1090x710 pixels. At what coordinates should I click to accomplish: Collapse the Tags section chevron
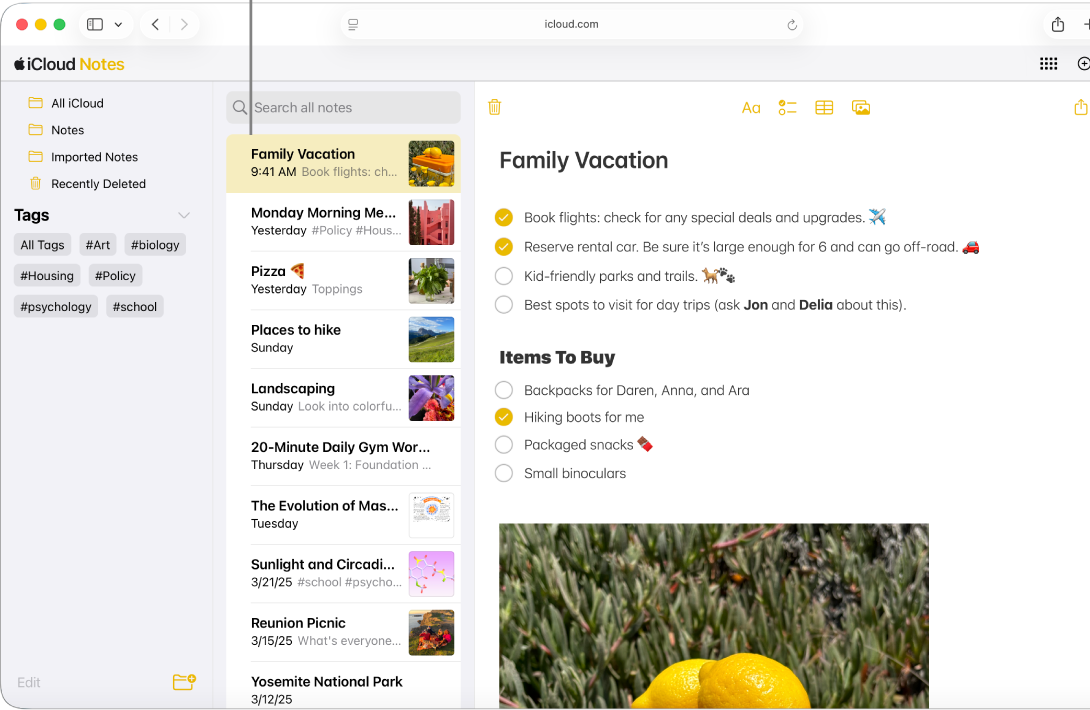click(x=184, y=216)
